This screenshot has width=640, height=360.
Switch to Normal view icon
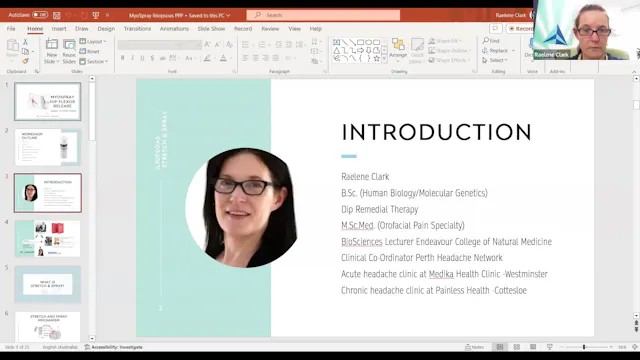(500, 347)
